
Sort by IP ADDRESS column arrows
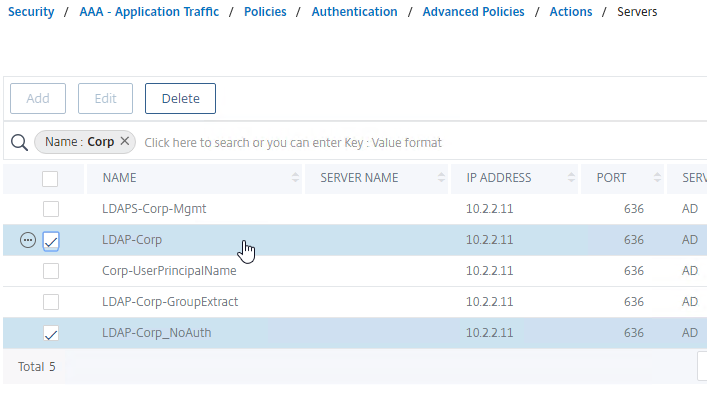(x=571, y=178)
